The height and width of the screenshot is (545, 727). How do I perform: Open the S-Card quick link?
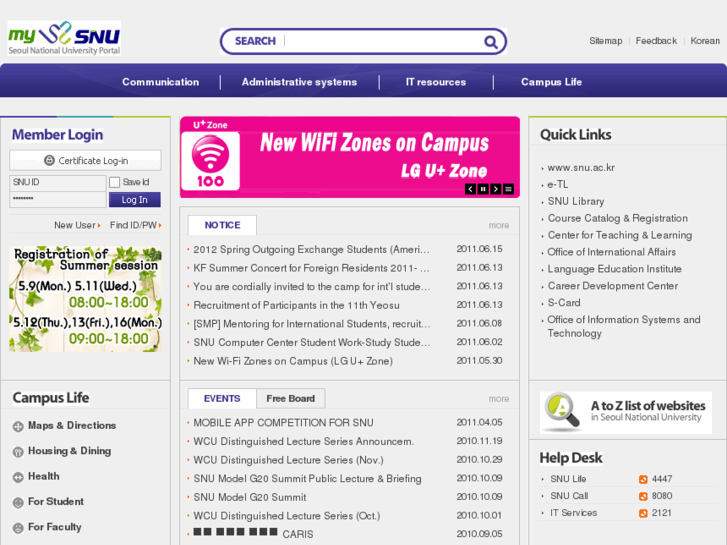(x=564, y=303)
